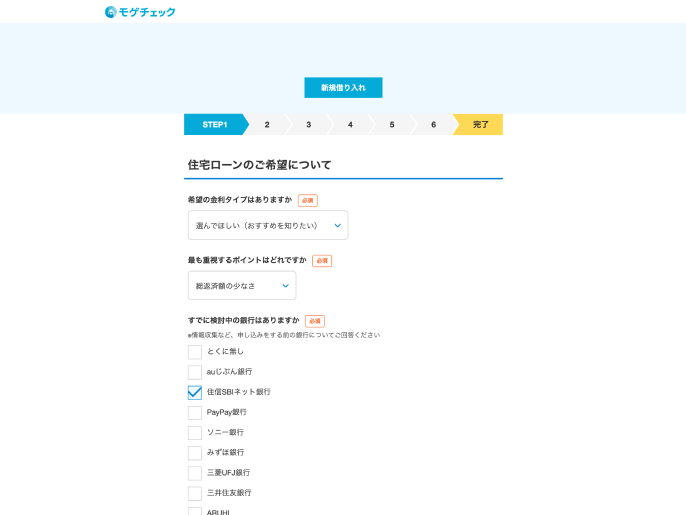This screenshot has width=686, height=515.
Task: Jump to step 3 in progress bar
Action: click(x=309, y=125)
